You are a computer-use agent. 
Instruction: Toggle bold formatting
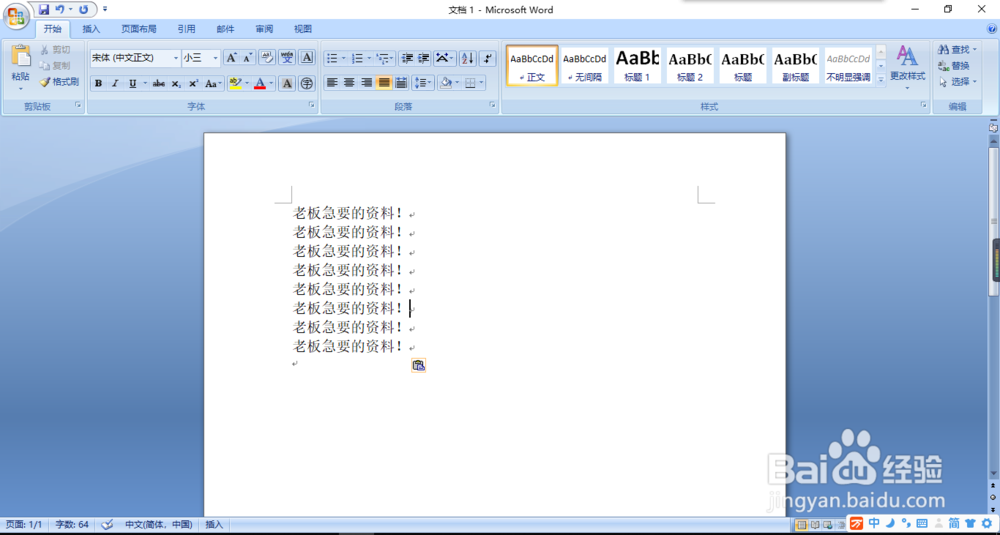coord(98,84)
